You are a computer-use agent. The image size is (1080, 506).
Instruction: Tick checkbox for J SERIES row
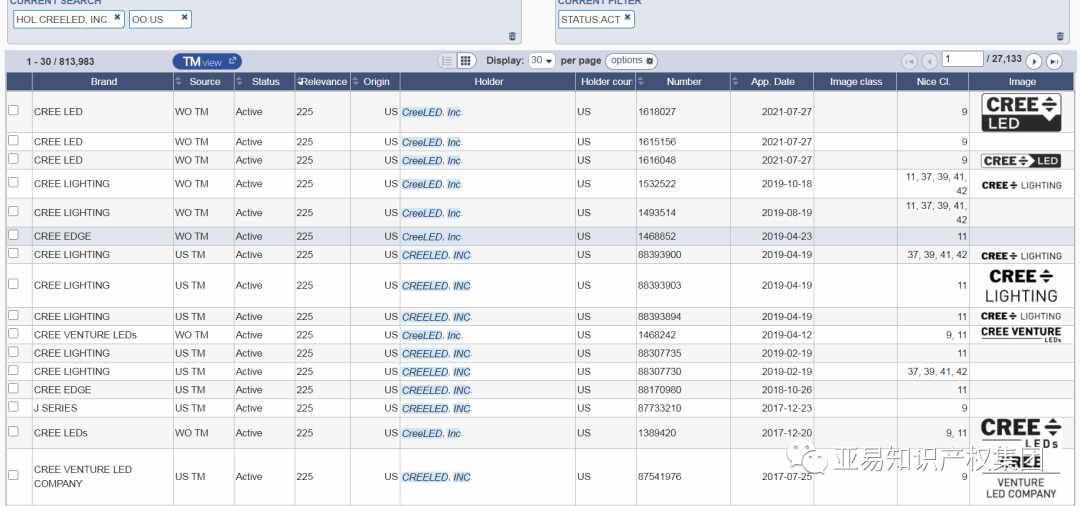point(13,407)
